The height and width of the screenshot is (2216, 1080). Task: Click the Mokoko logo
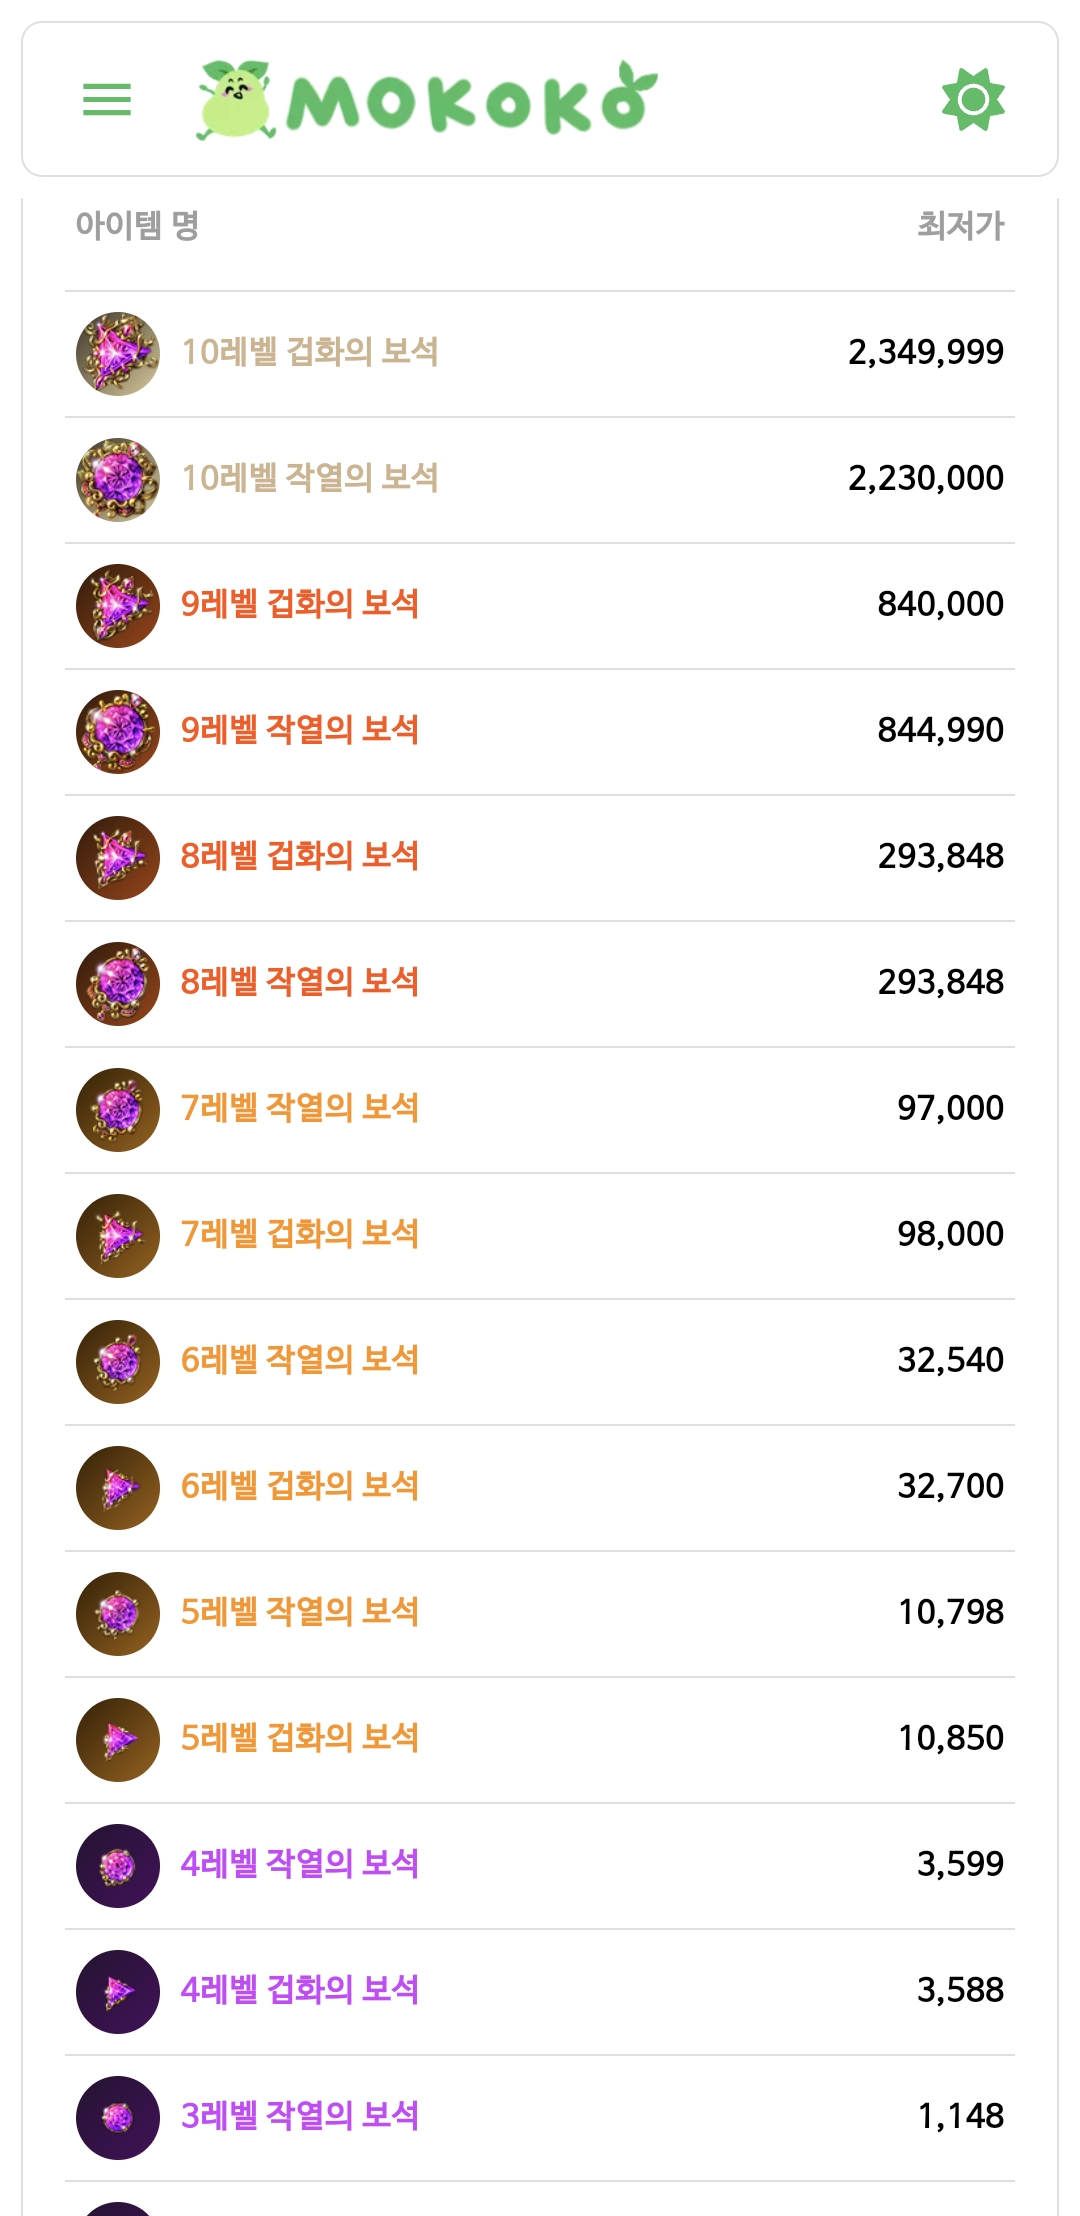427,100
